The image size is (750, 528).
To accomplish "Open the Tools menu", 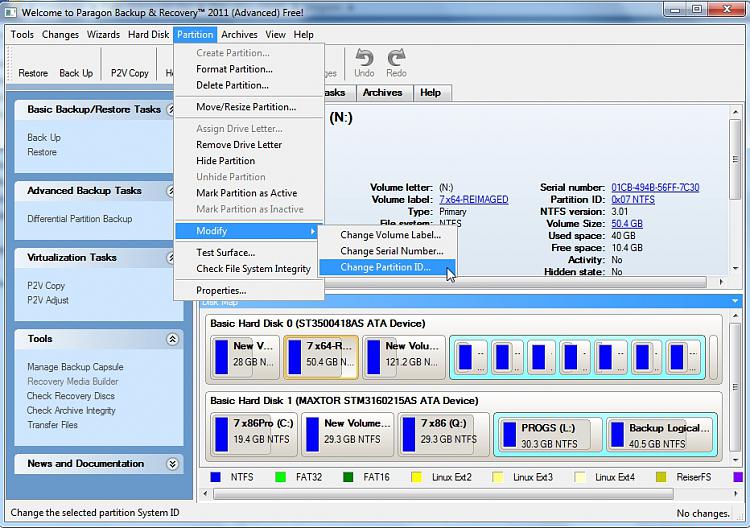I will [x=22, y=34].
